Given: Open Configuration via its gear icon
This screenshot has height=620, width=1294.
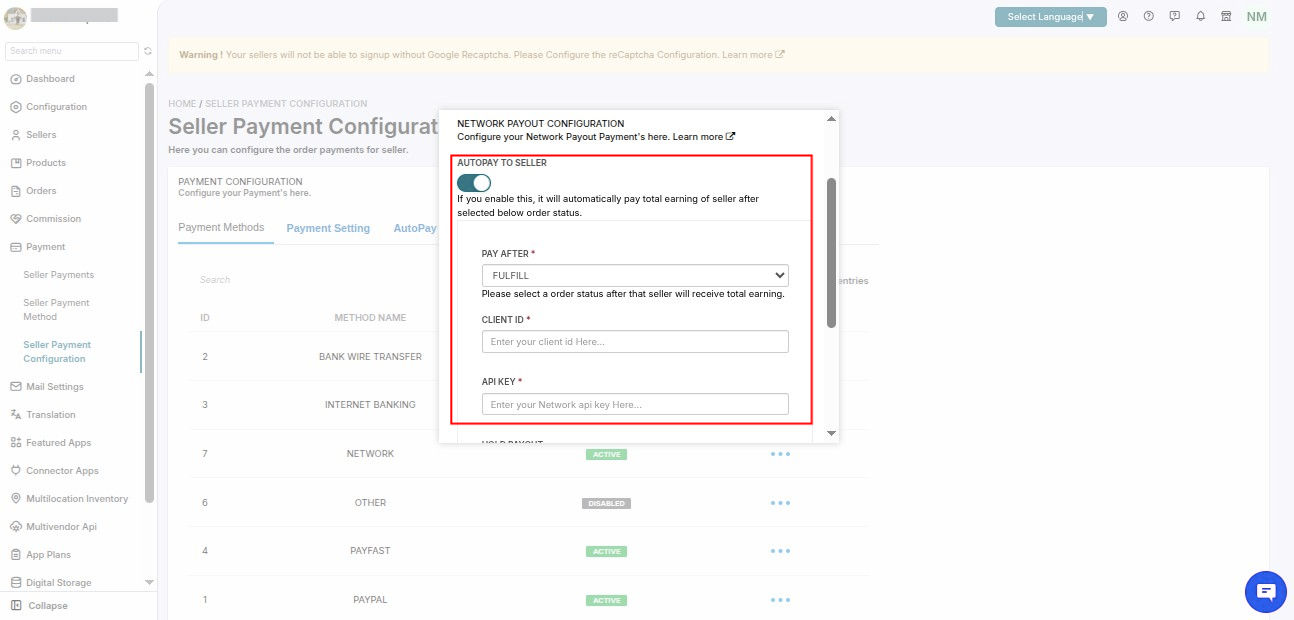Looking at the screenshot, I should [x=16, y=107].
